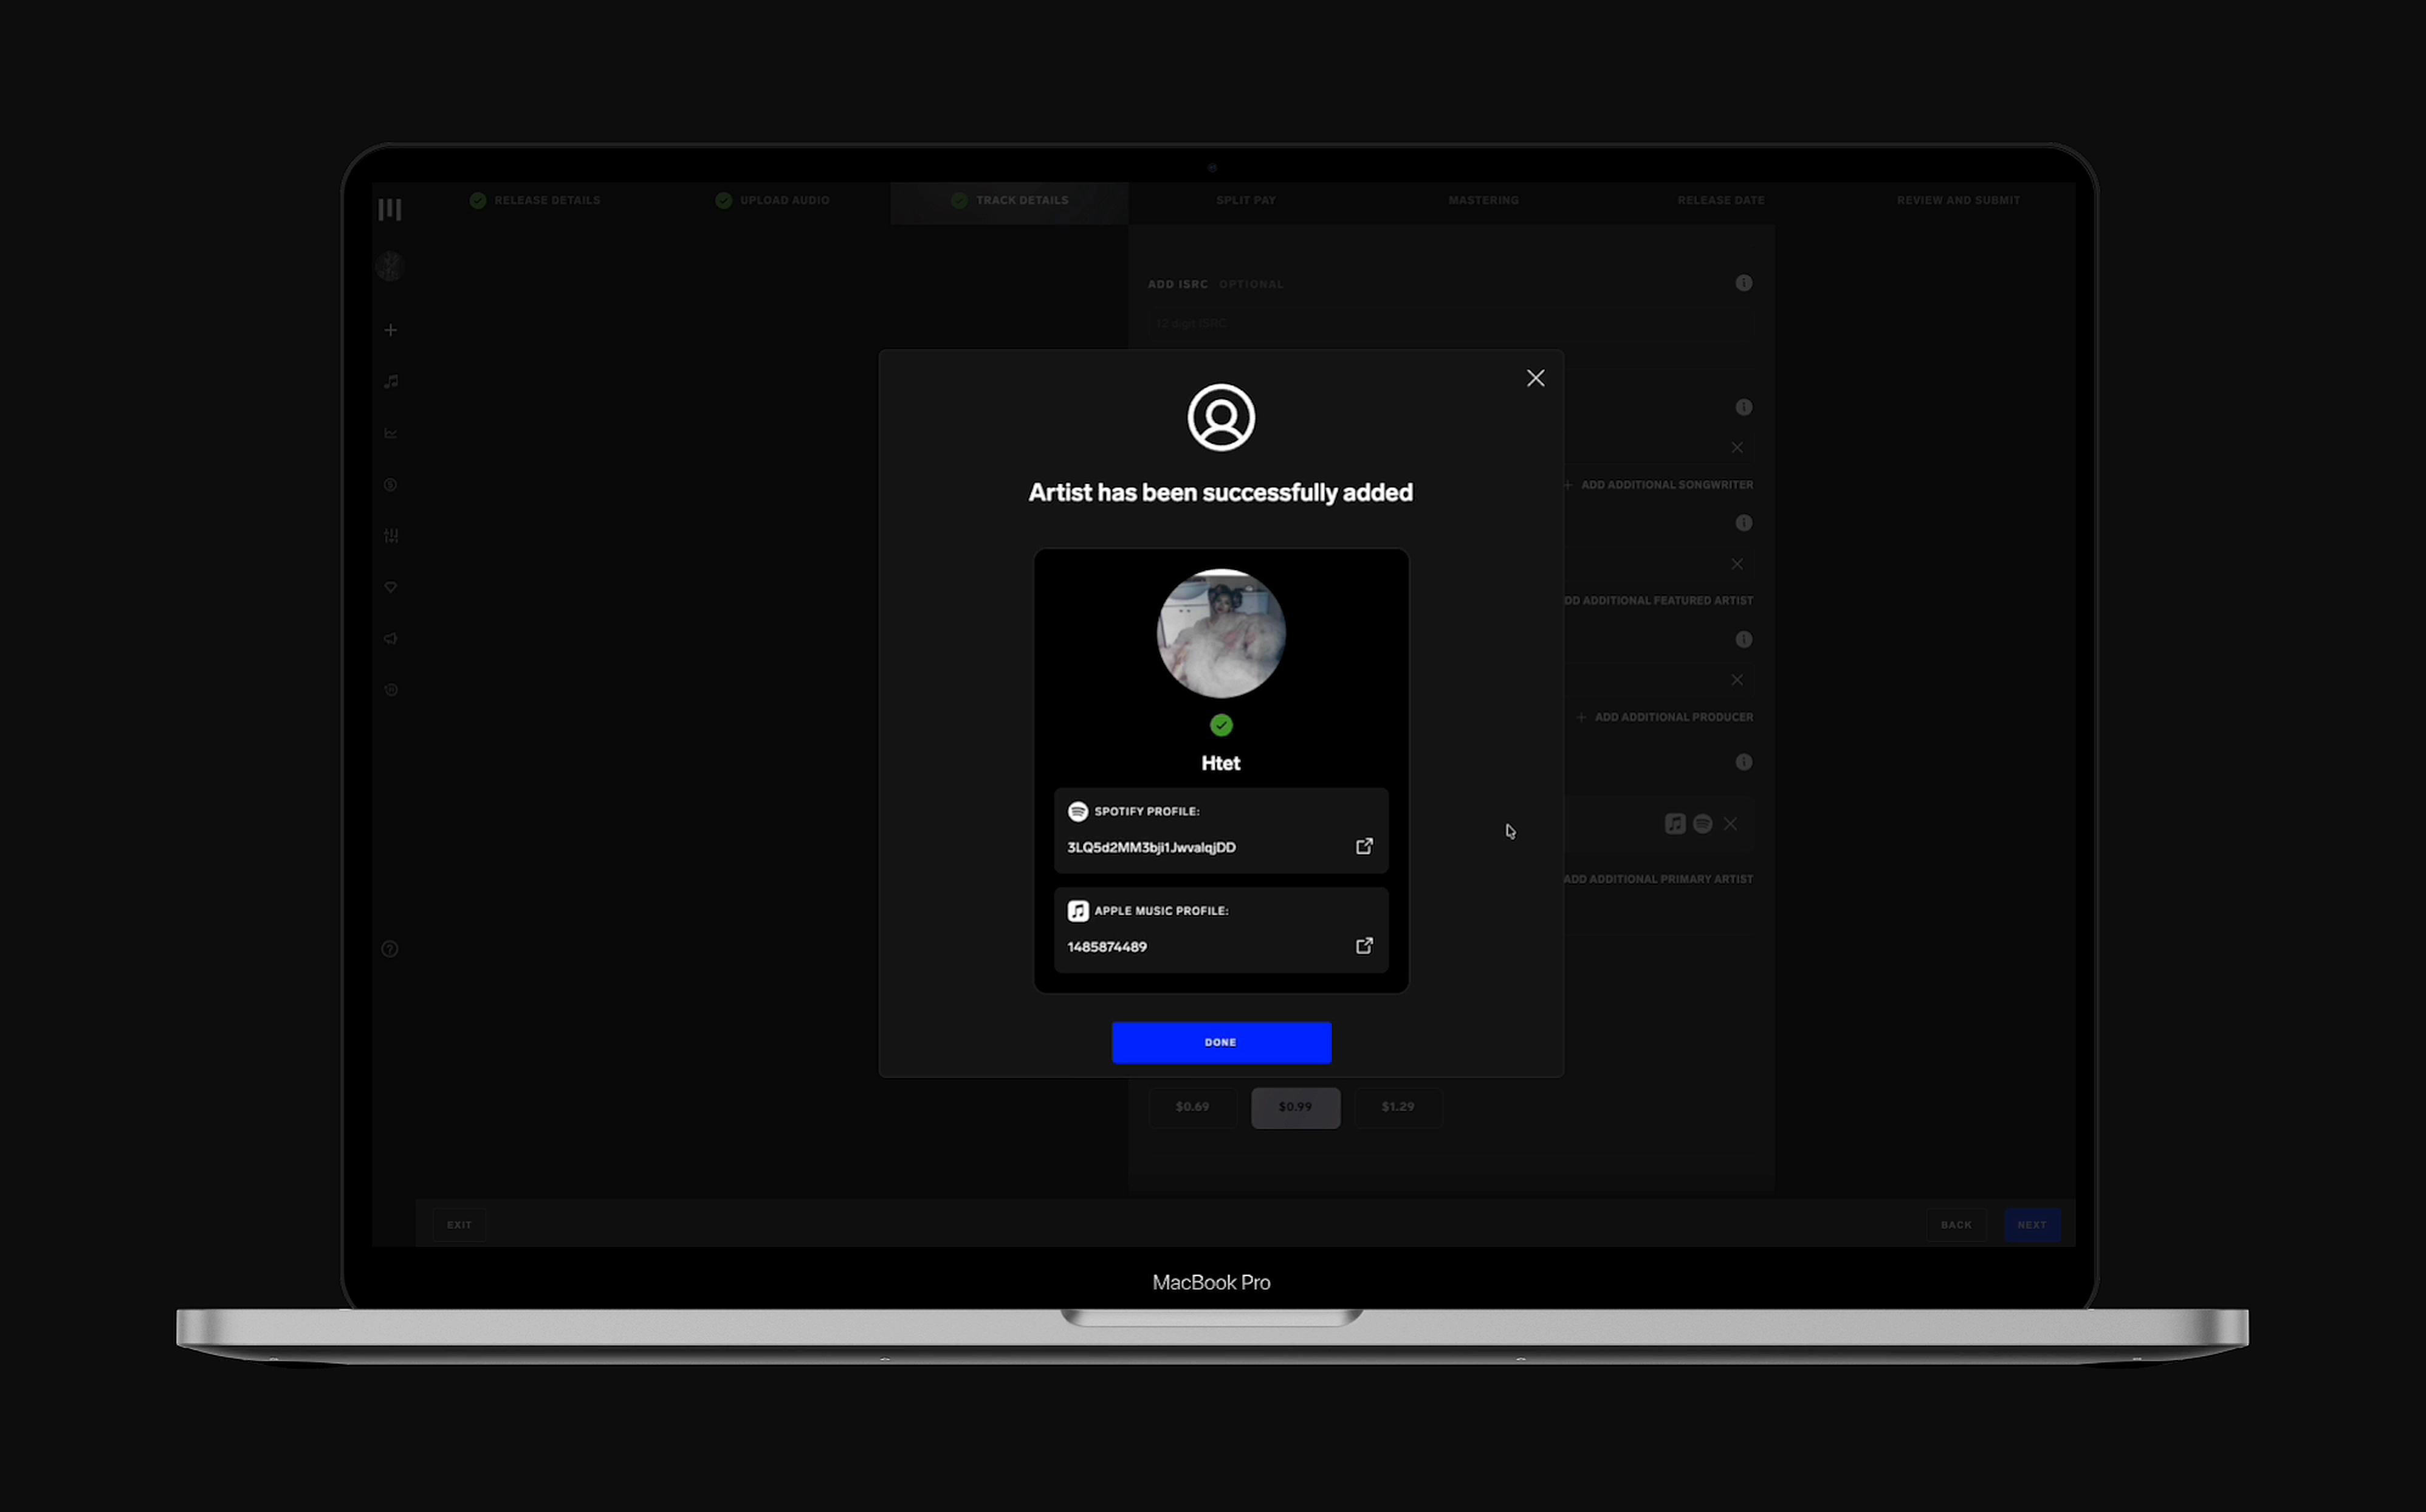2426x1512 pixels.
Task: Select the mastering sliders icon in the sidebar
Action: pyautogui.click(x=390, y=536)
